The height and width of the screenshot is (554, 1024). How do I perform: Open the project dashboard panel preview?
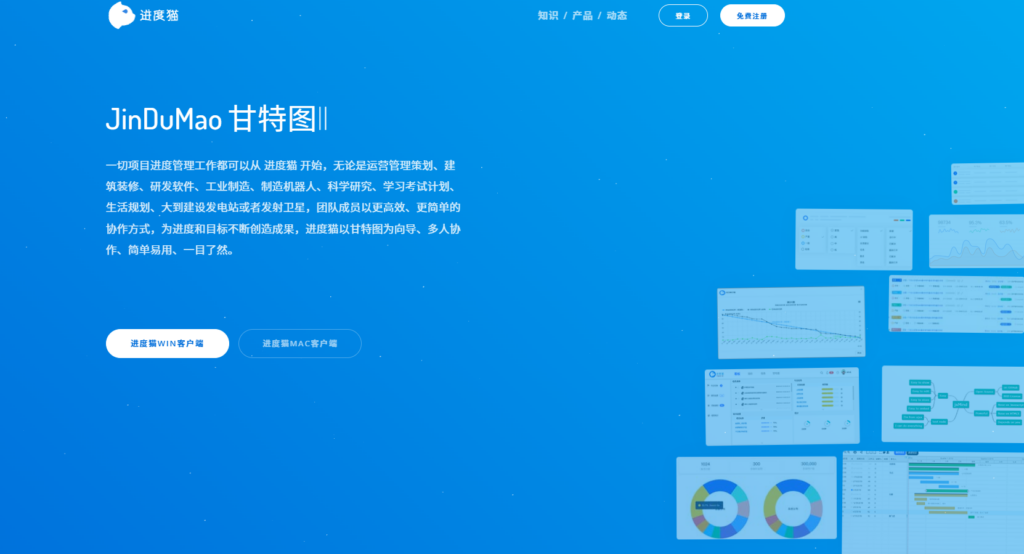click(781, 406)
